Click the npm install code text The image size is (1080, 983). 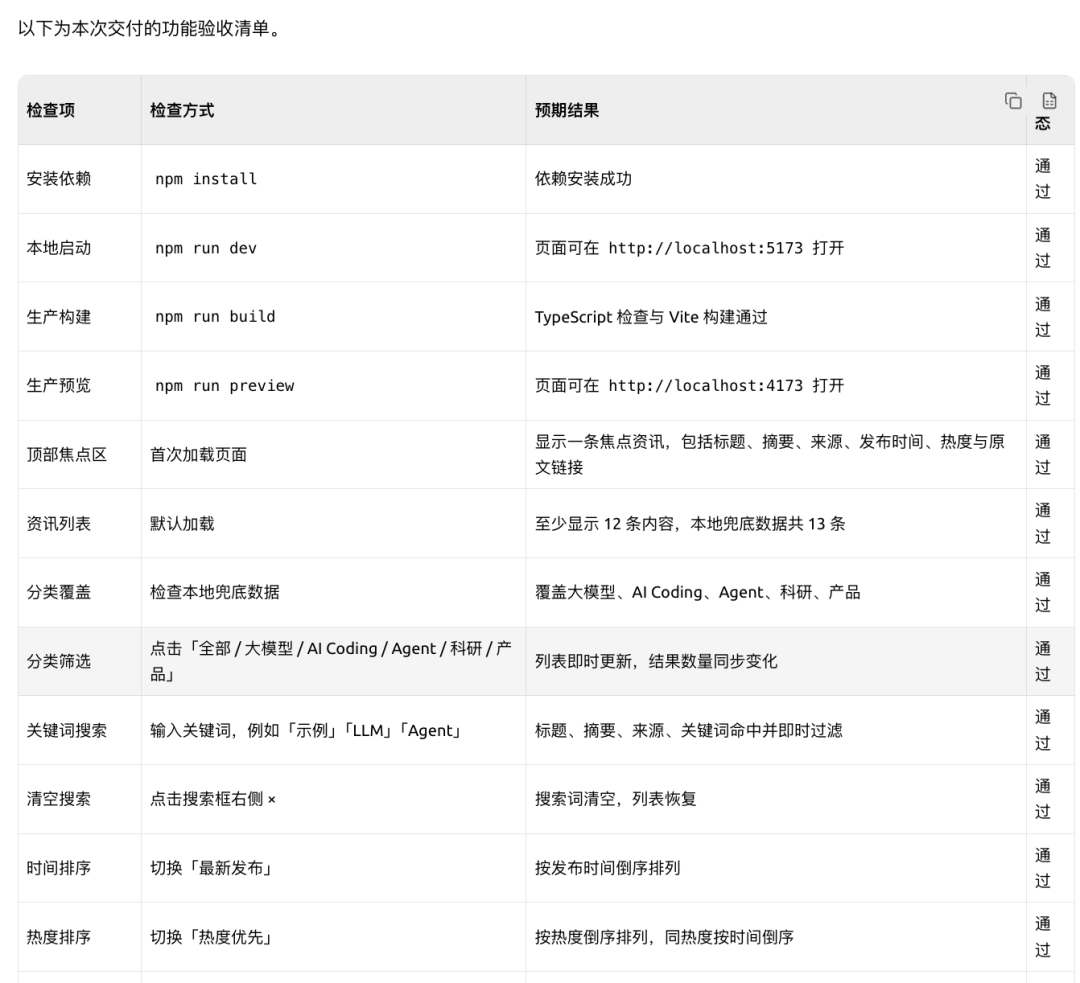206,179
